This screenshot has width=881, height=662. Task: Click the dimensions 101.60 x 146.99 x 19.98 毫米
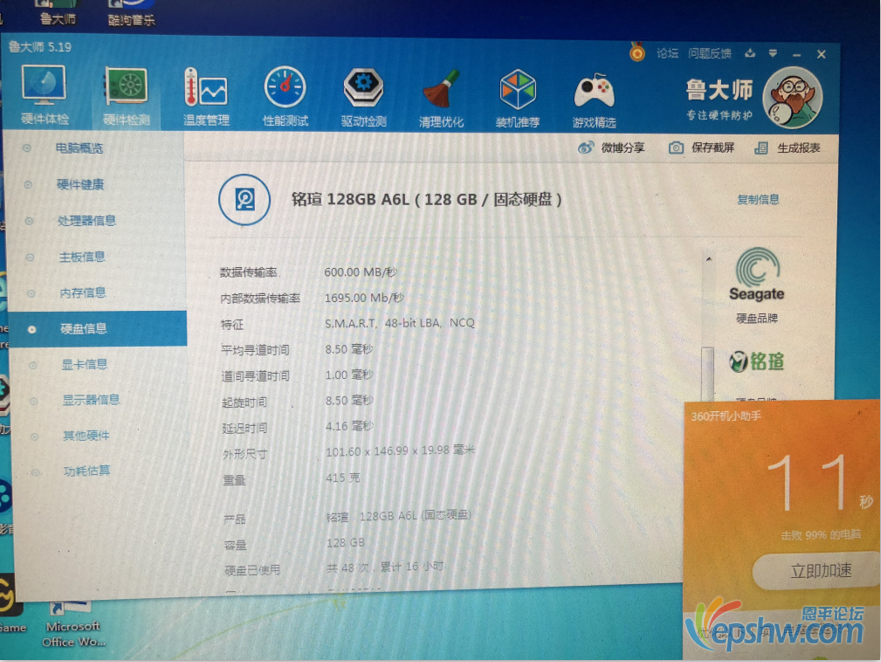(400, 451)
